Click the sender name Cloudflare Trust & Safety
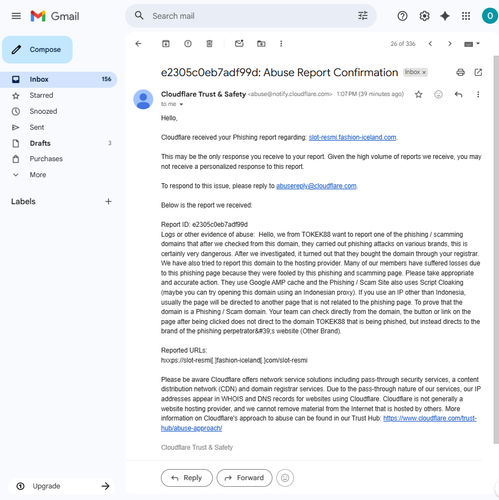This screenshot has width=499, height=500. click(x=203, y=94)
